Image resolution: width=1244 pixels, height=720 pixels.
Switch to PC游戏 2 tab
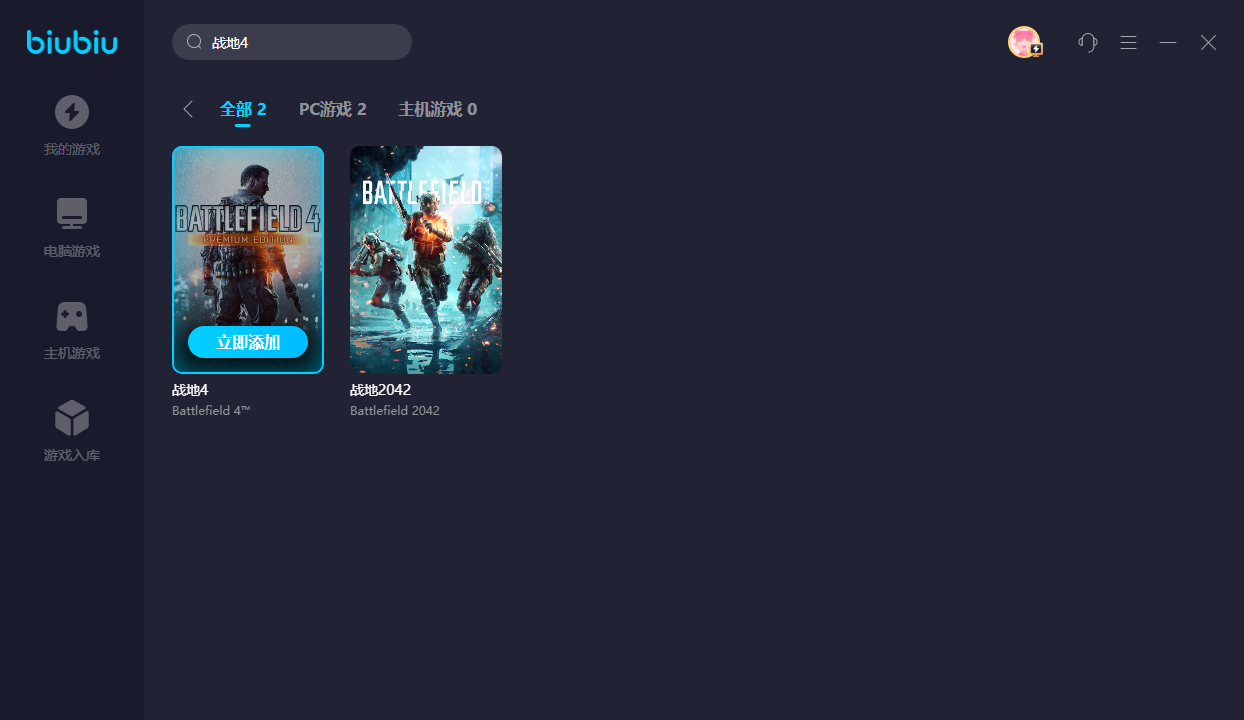coord(333,109)
